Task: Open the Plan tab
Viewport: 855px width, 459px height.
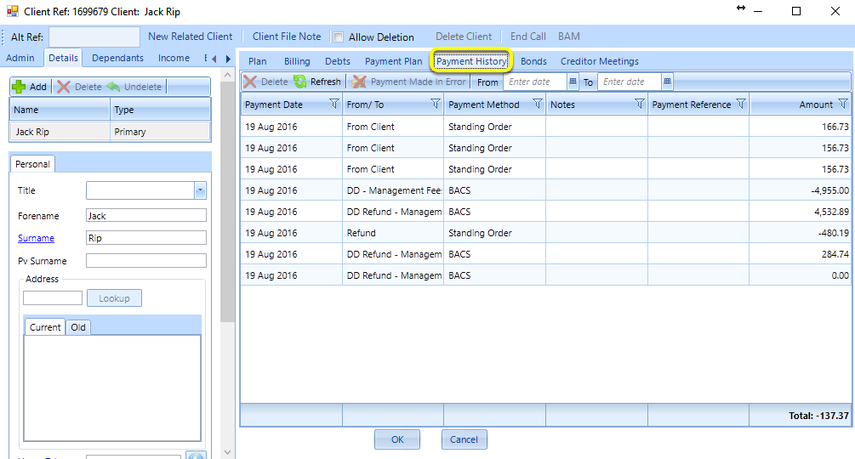Action: tap(257, 62)
